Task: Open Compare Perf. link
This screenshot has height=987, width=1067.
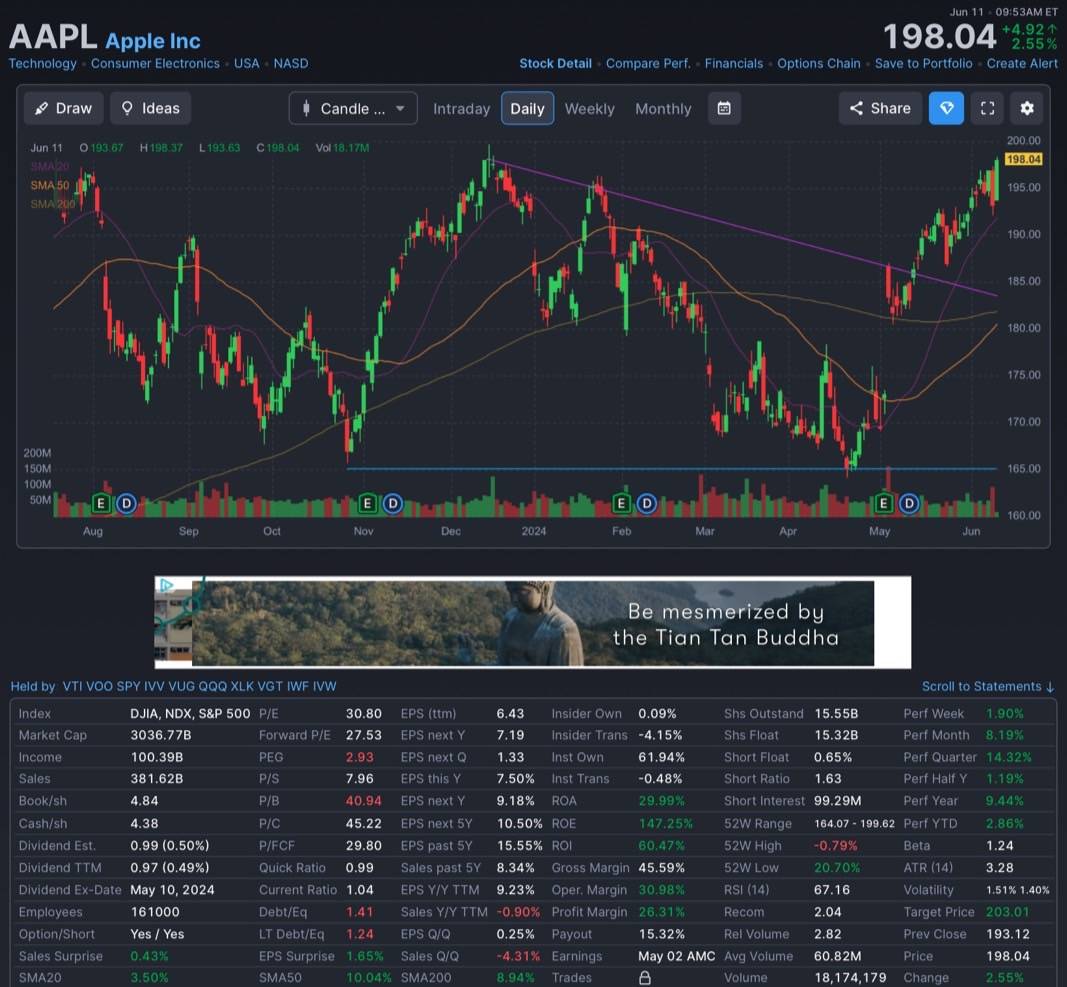Action: point(648,63)
